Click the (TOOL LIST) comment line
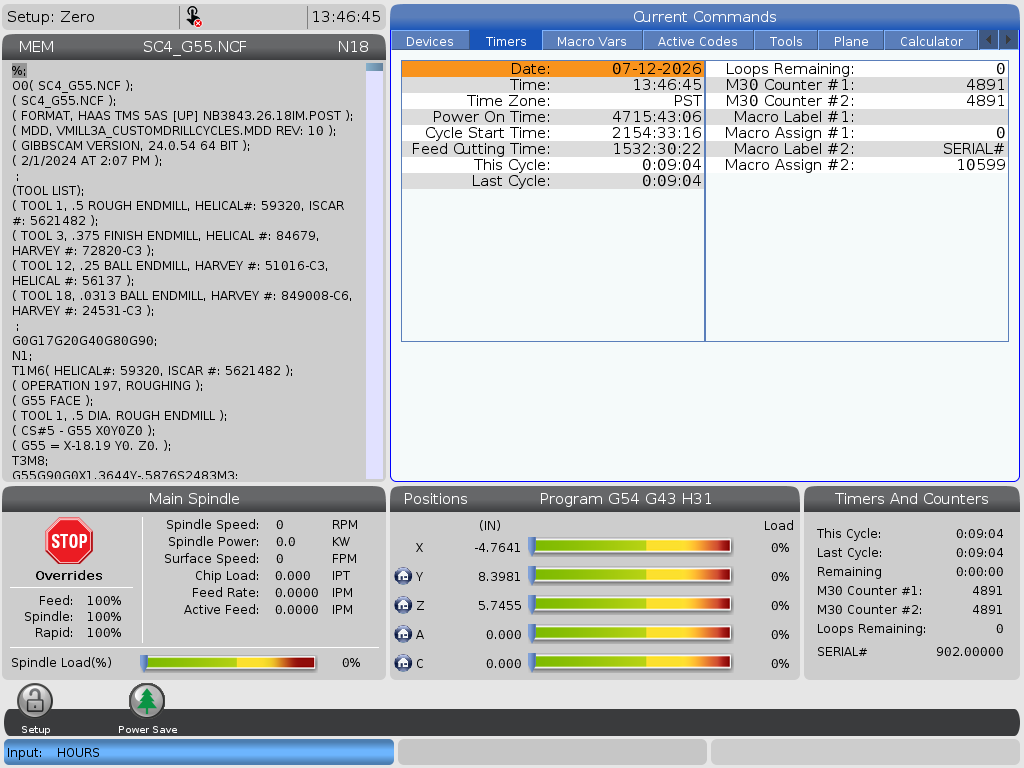Viewport: 1024px width, 768px height. pyautogui.click(x=48, y=191)
